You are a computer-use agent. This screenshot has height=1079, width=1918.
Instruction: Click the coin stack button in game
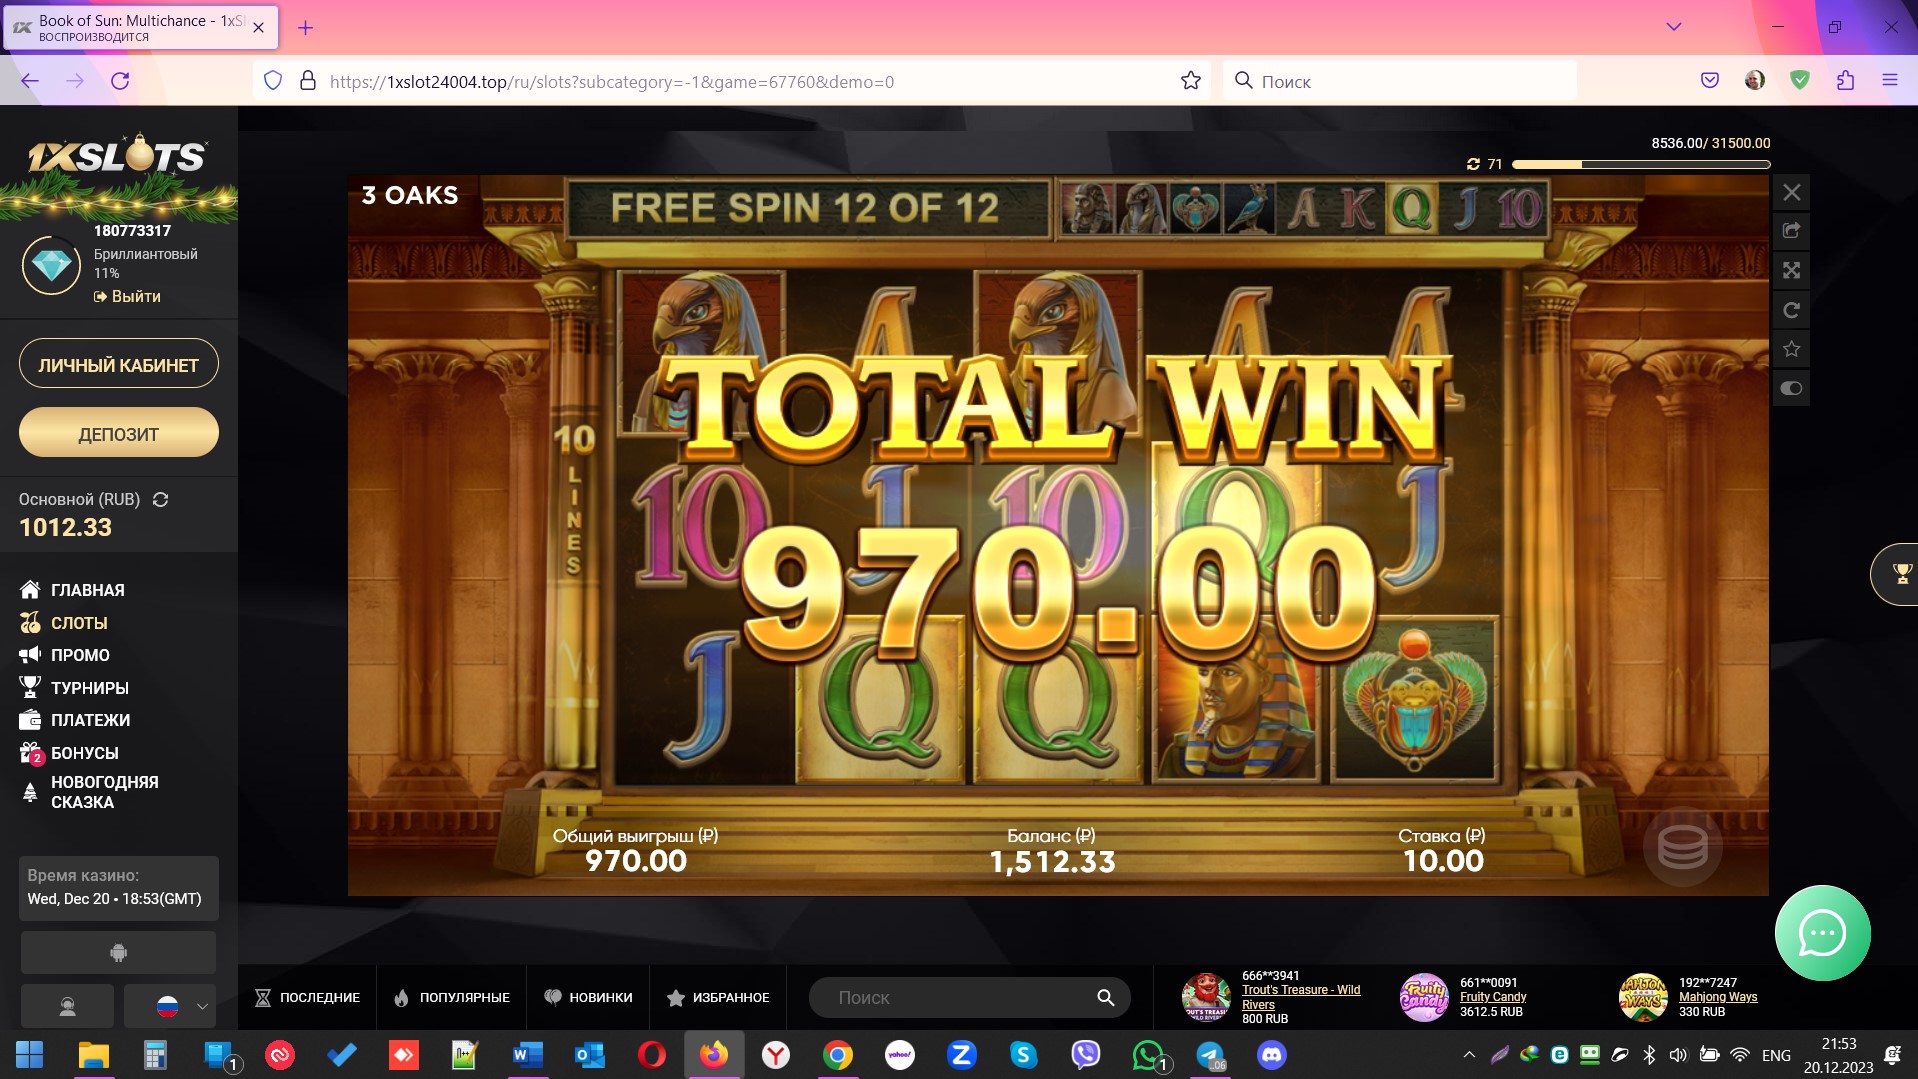[x=1682, y=847]
